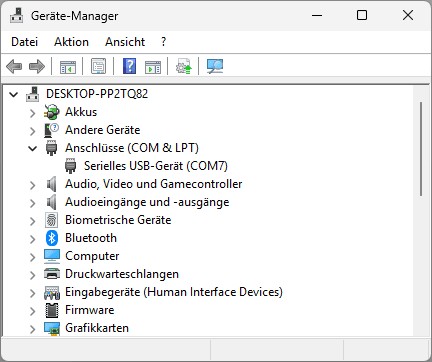
Task: Open the Ansicht menu
Action: pos(125,42)
